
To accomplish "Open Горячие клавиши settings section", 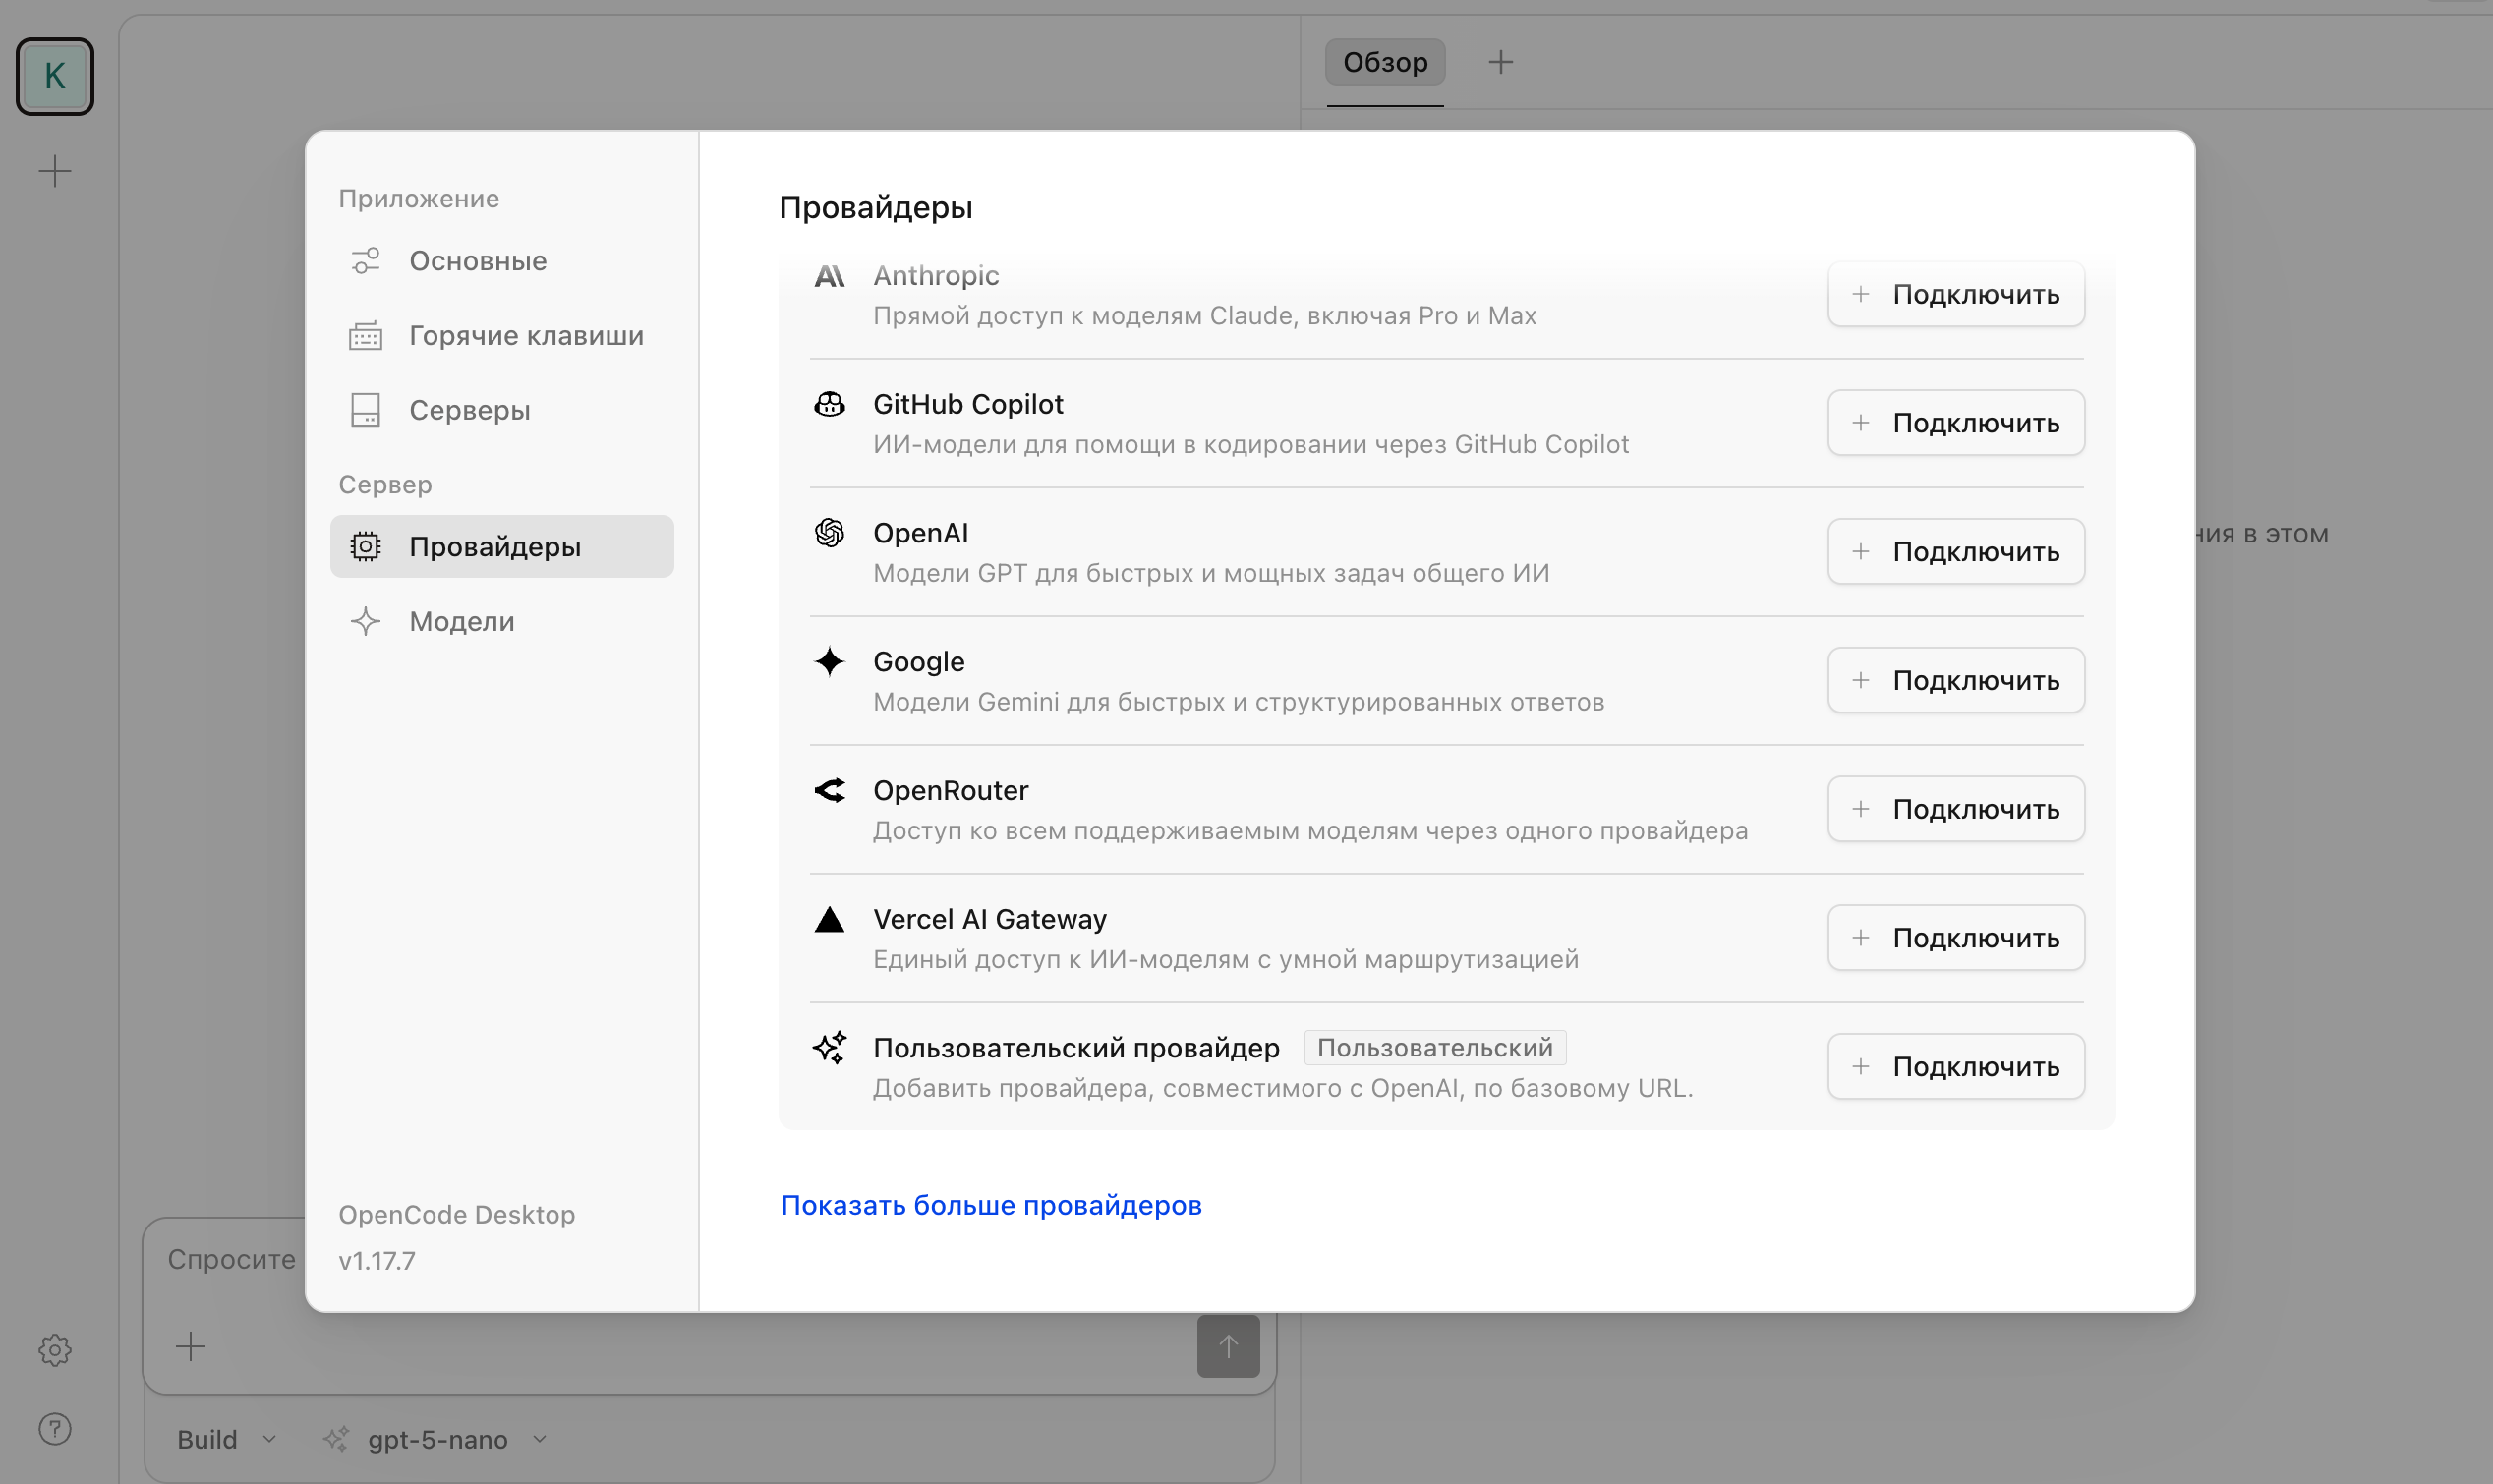I will (502, 336).
